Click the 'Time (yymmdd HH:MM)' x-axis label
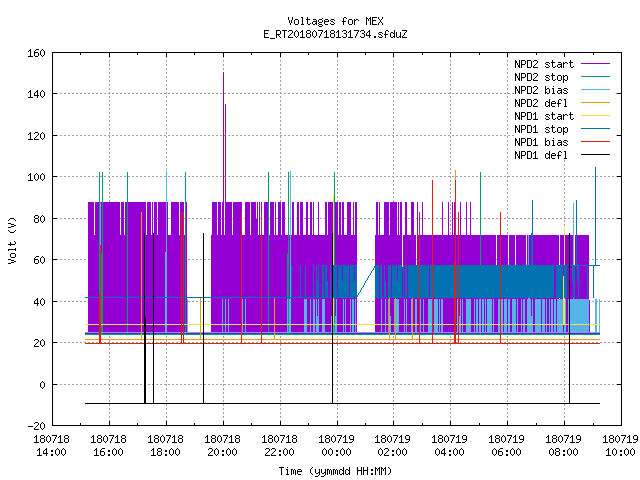 click(x=335, y=471)
